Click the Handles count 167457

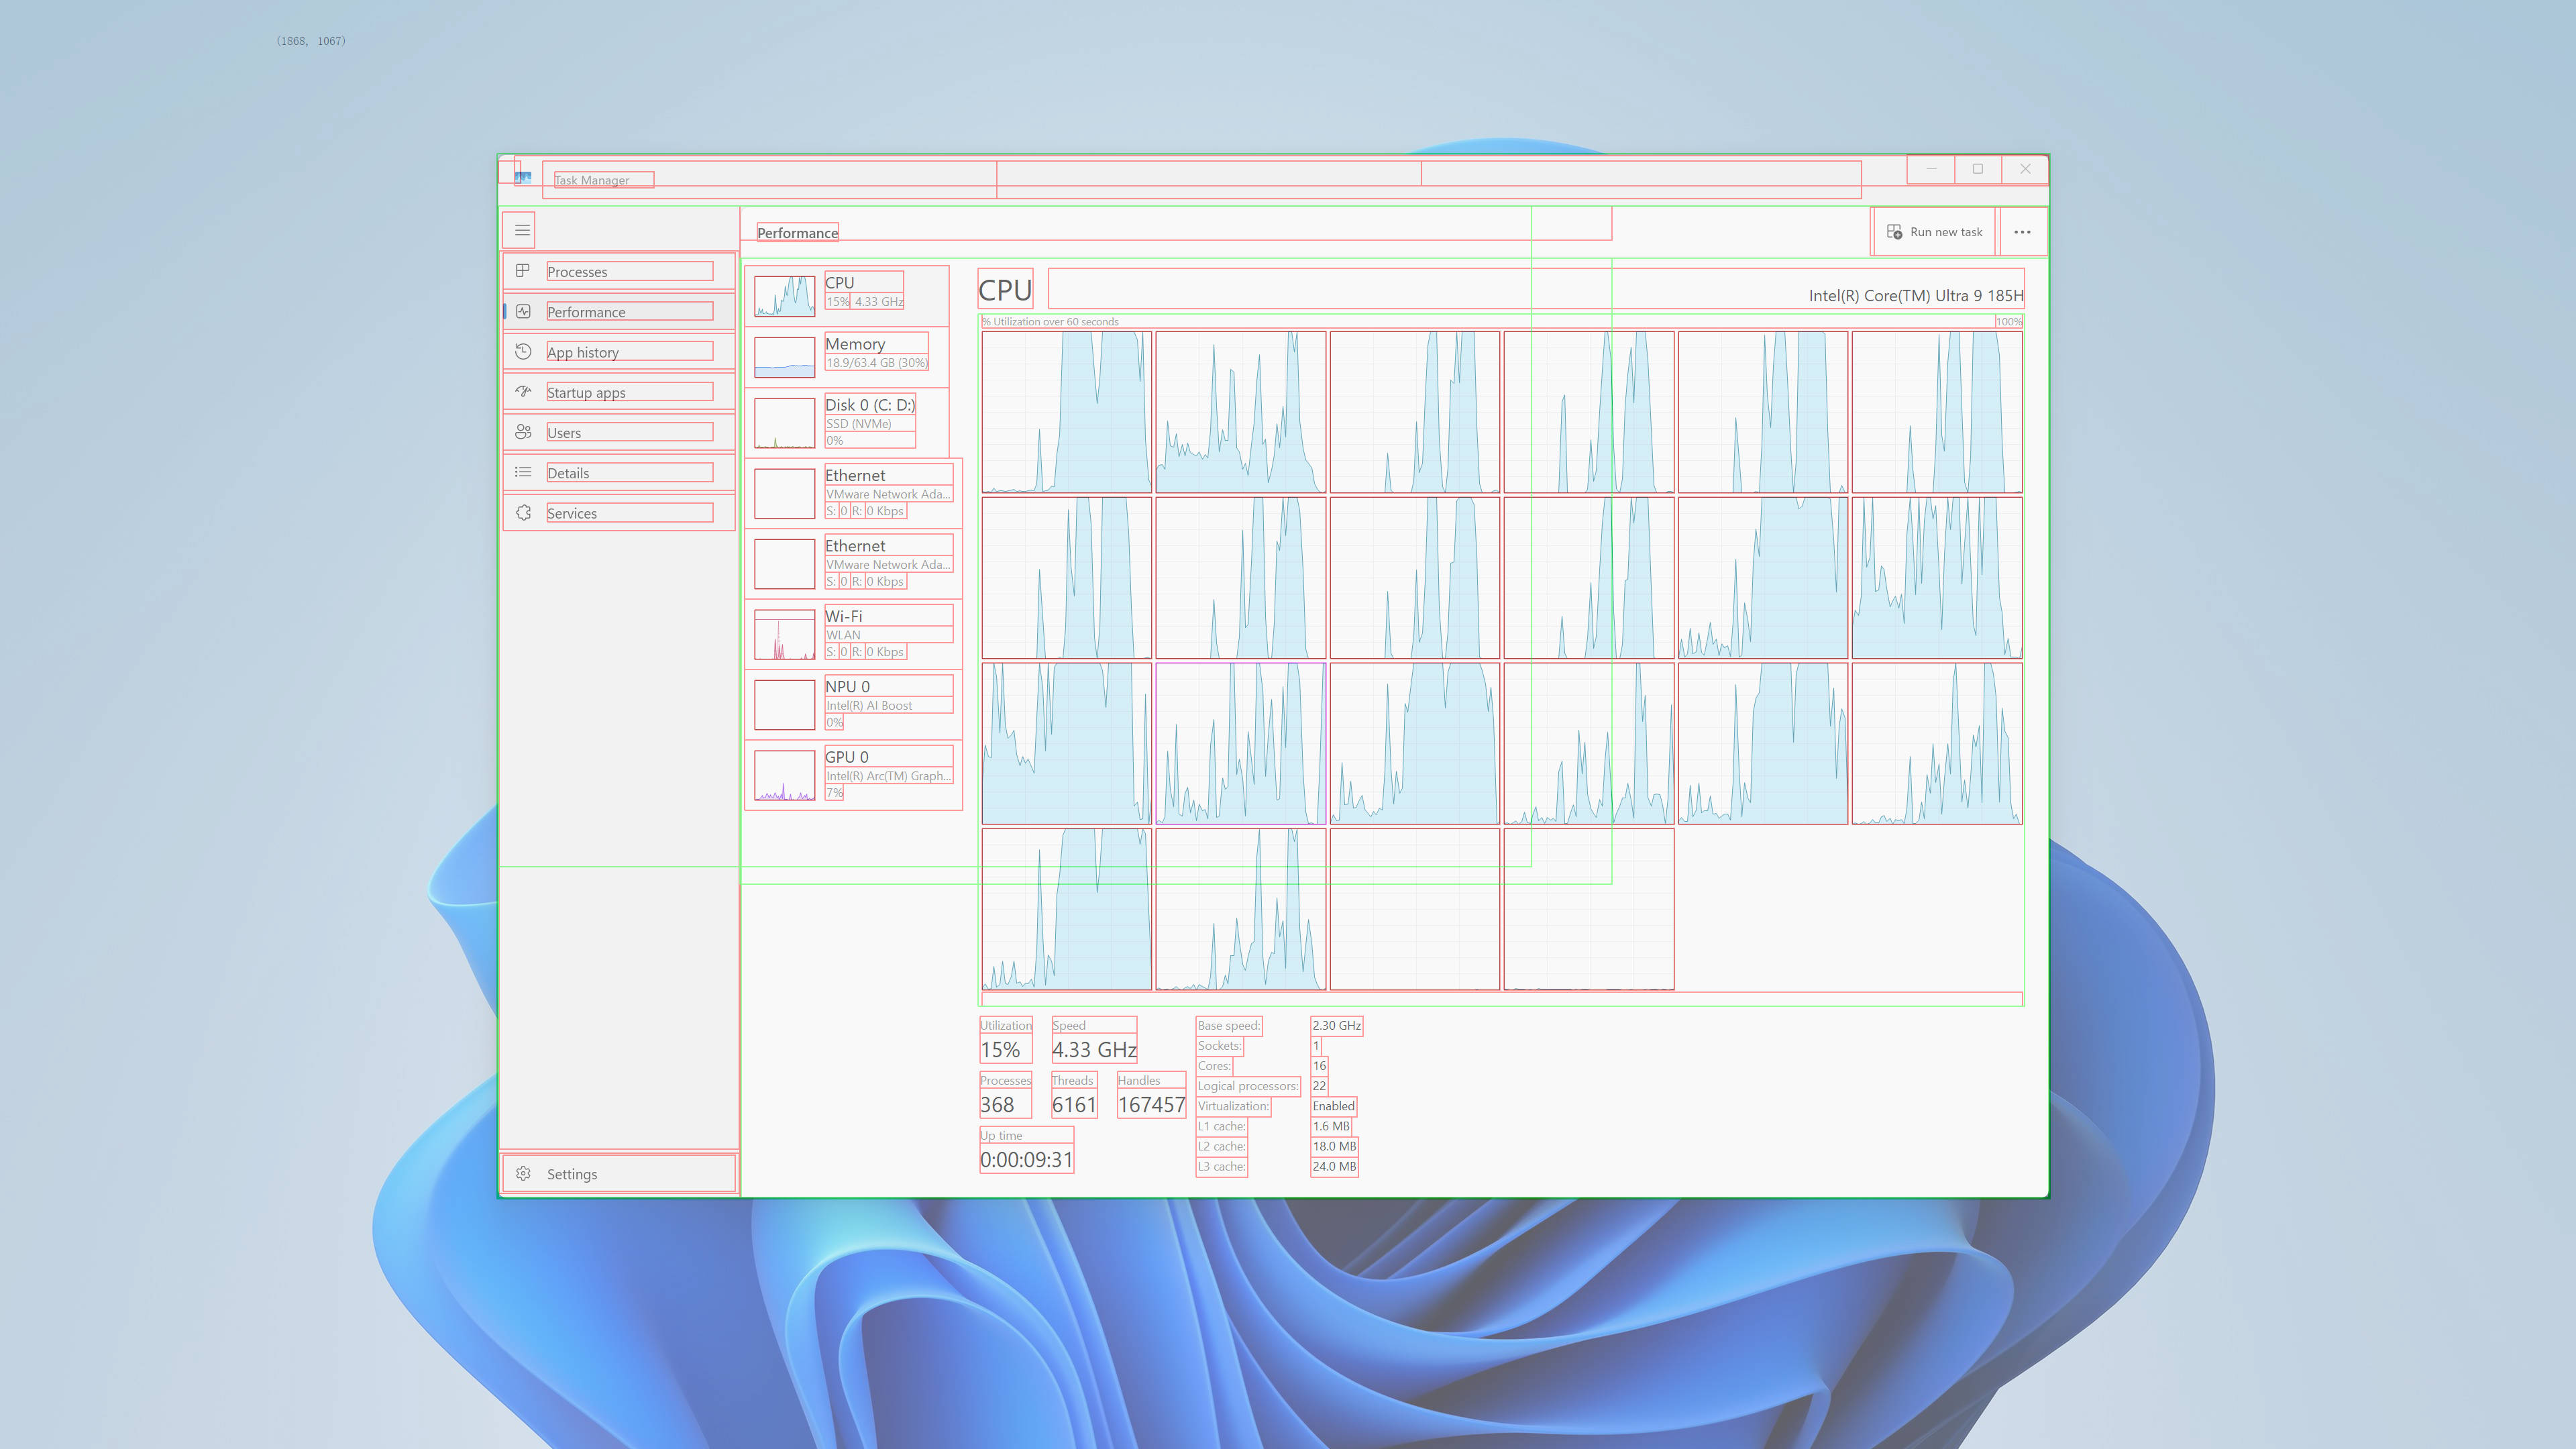1151,1105
